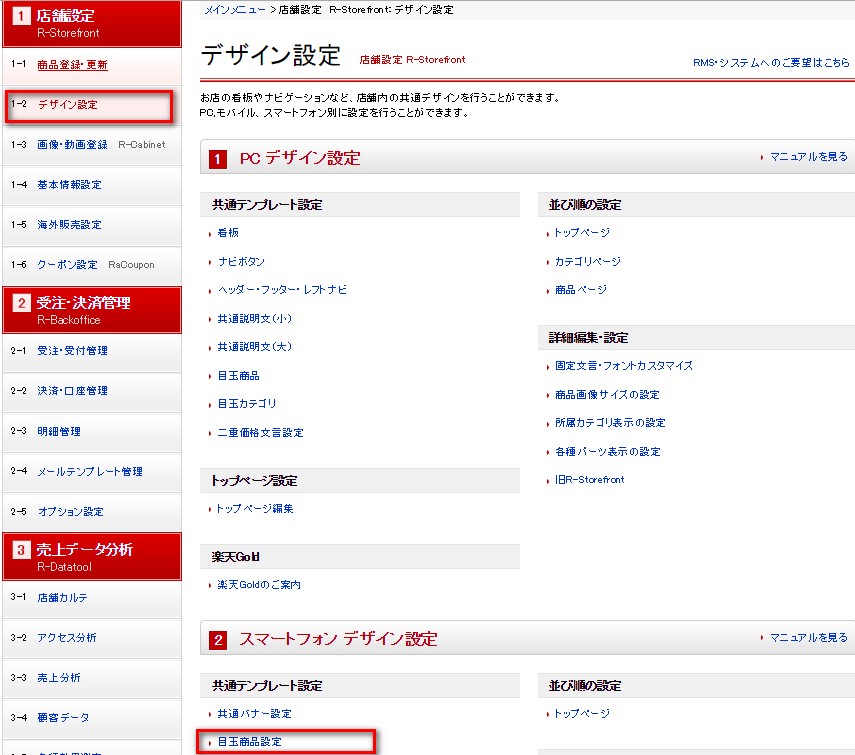This screenshot has width=855, height=755.
Task: Go to 明細管理
Action: point(59,431)
